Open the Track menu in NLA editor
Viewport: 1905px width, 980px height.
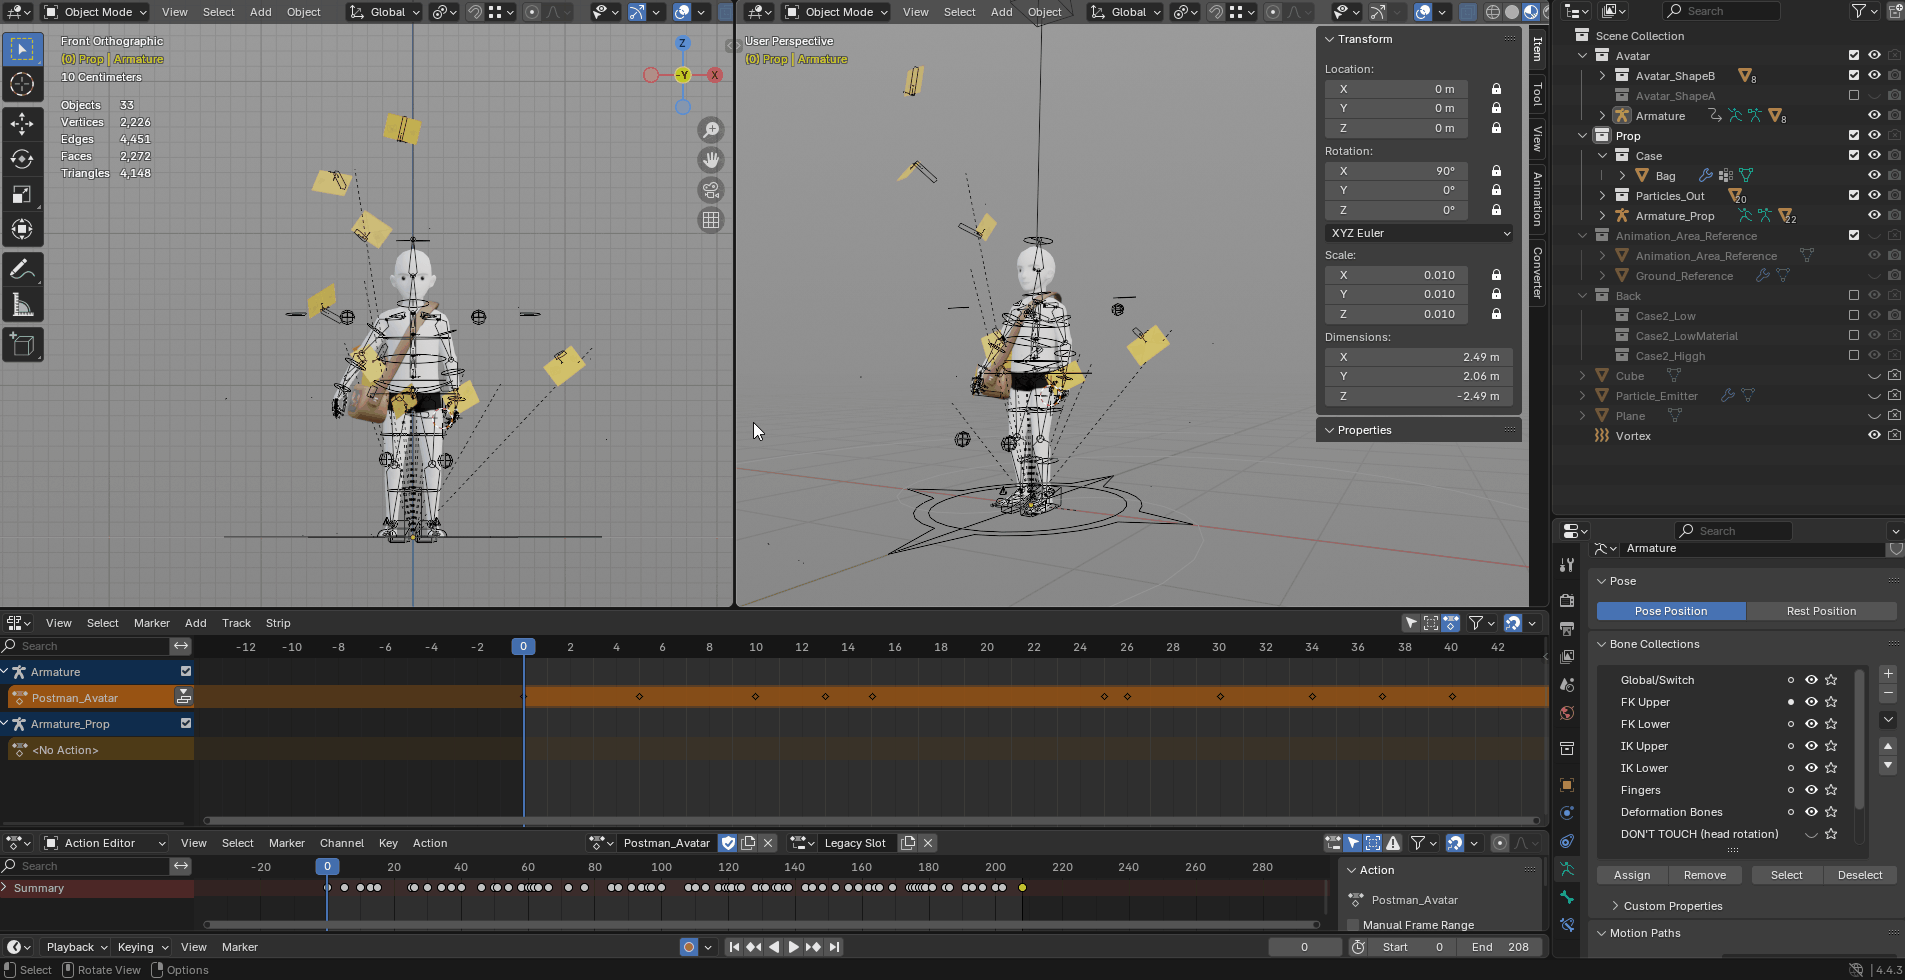coord(236,623)
